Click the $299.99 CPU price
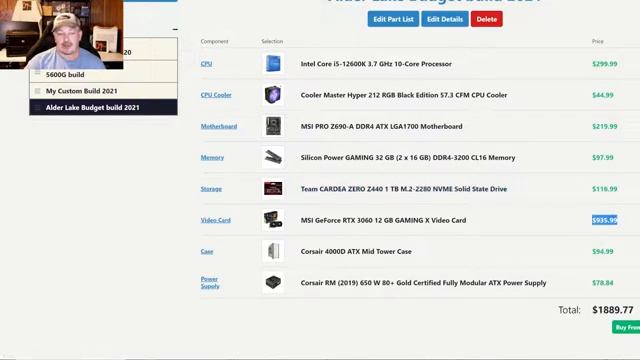The height and width of the screenshot is (360, 640). click(604, 64)
